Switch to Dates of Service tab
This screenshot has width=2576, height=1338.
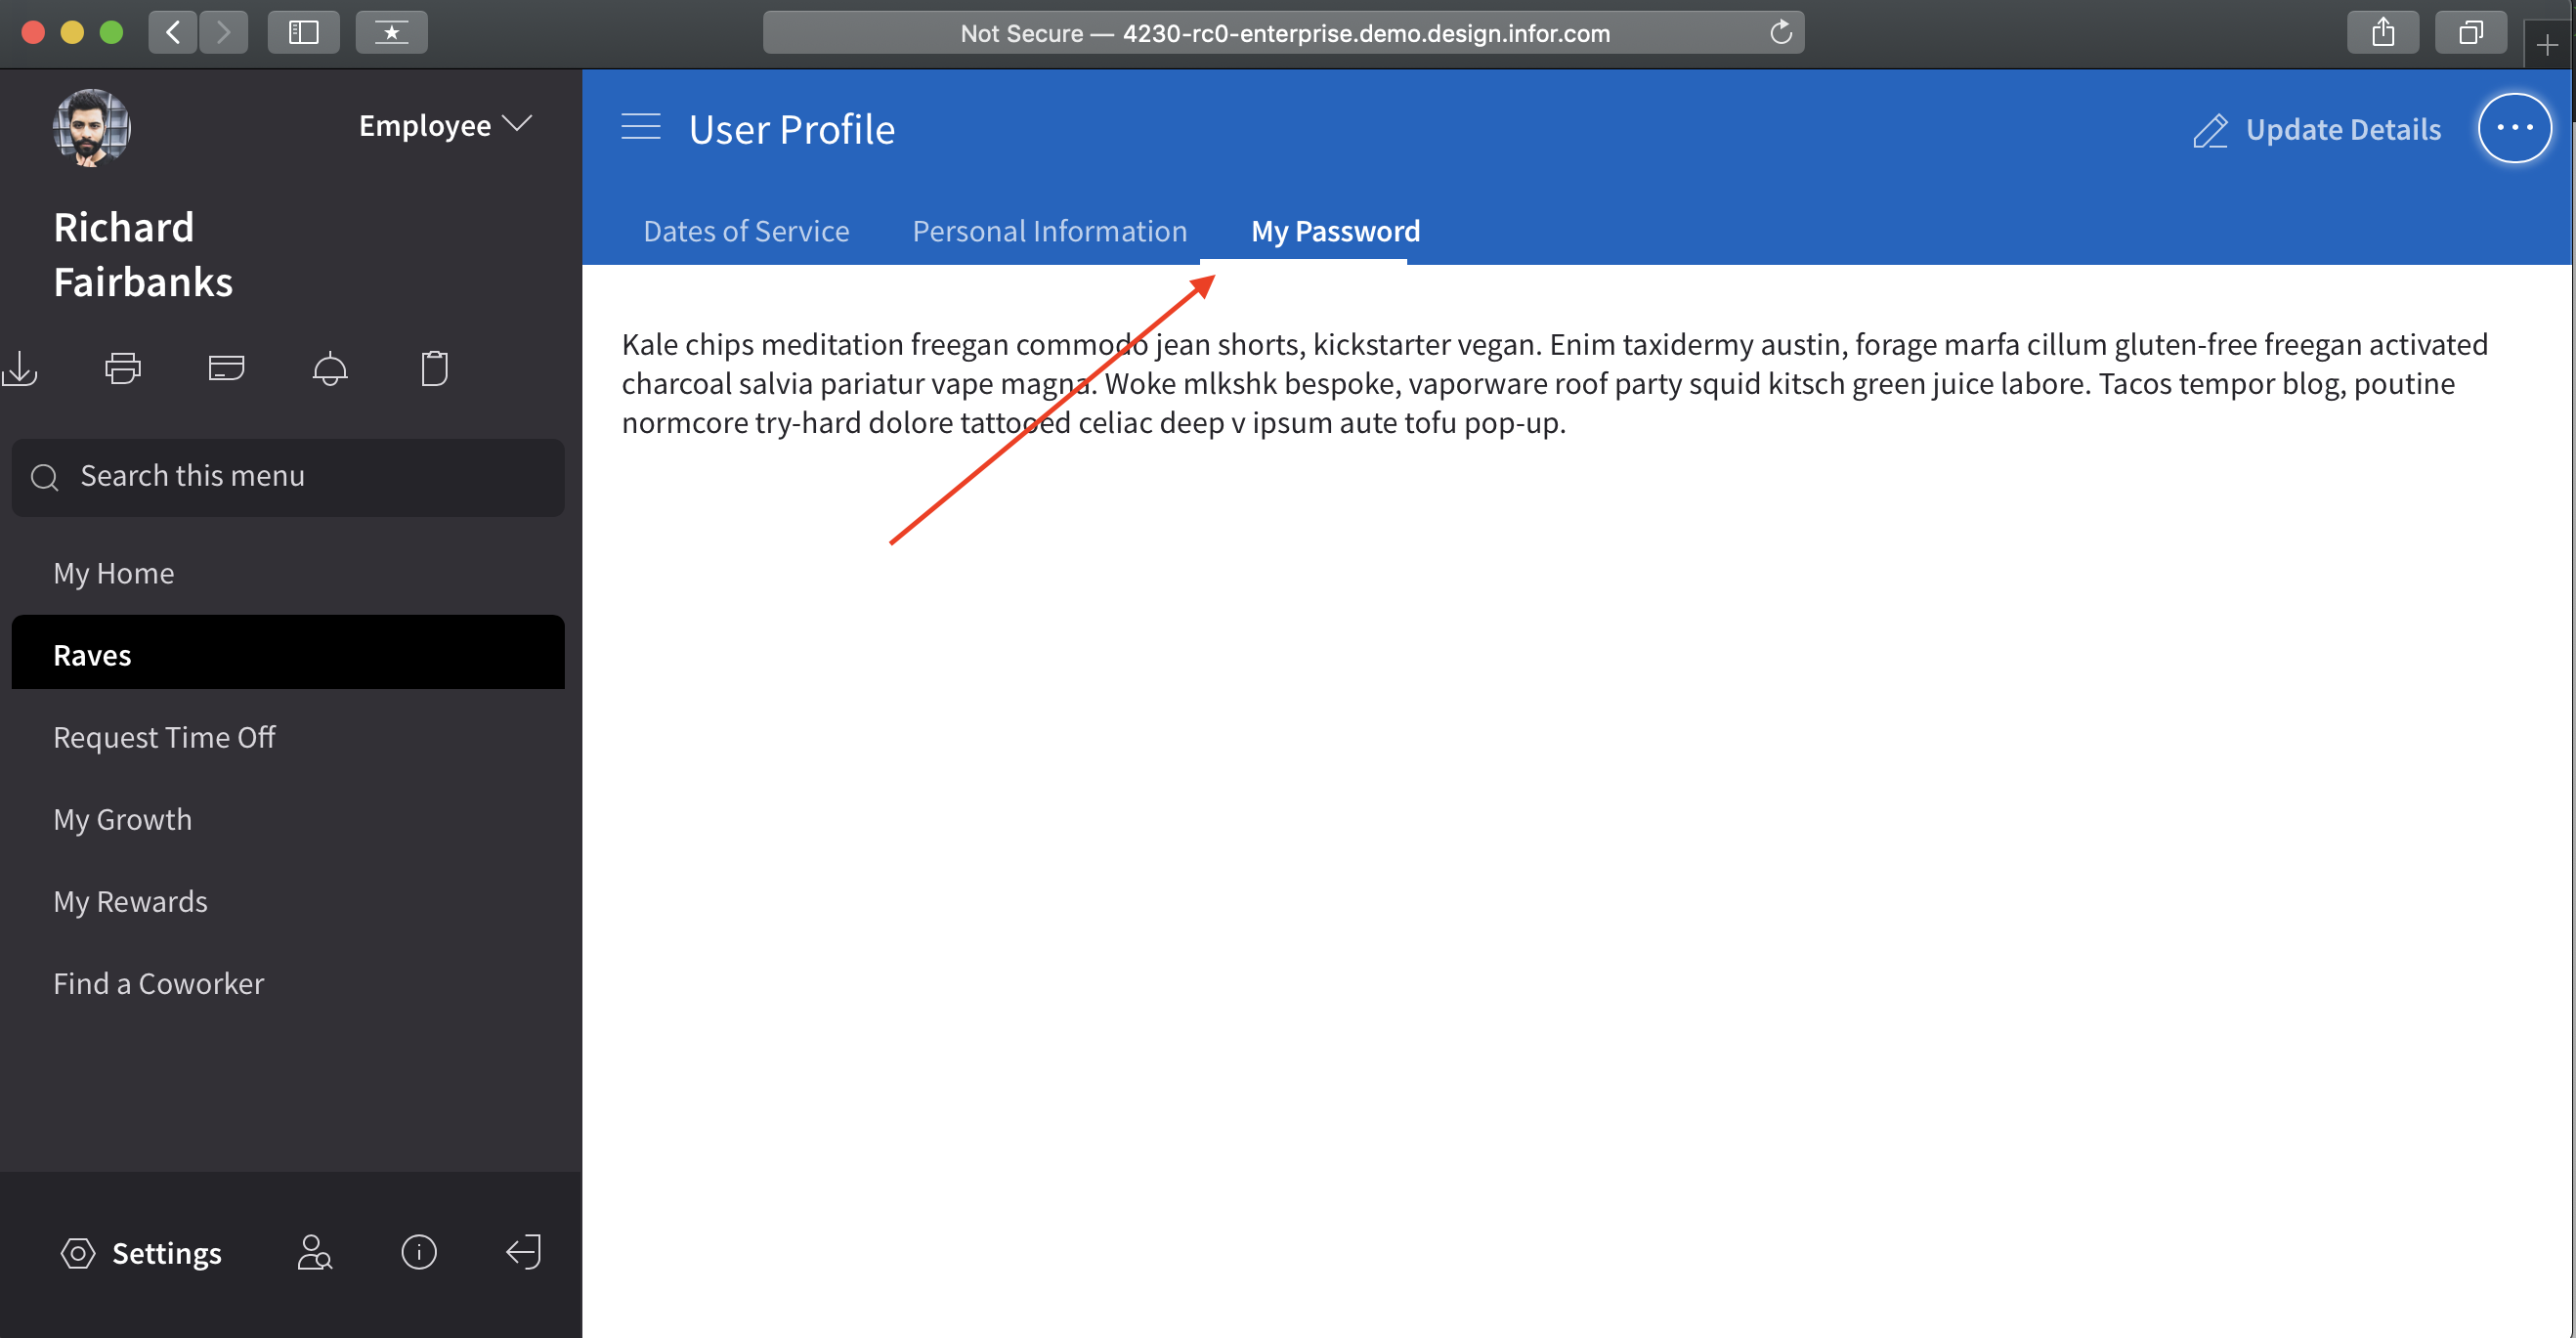point(746,231)
